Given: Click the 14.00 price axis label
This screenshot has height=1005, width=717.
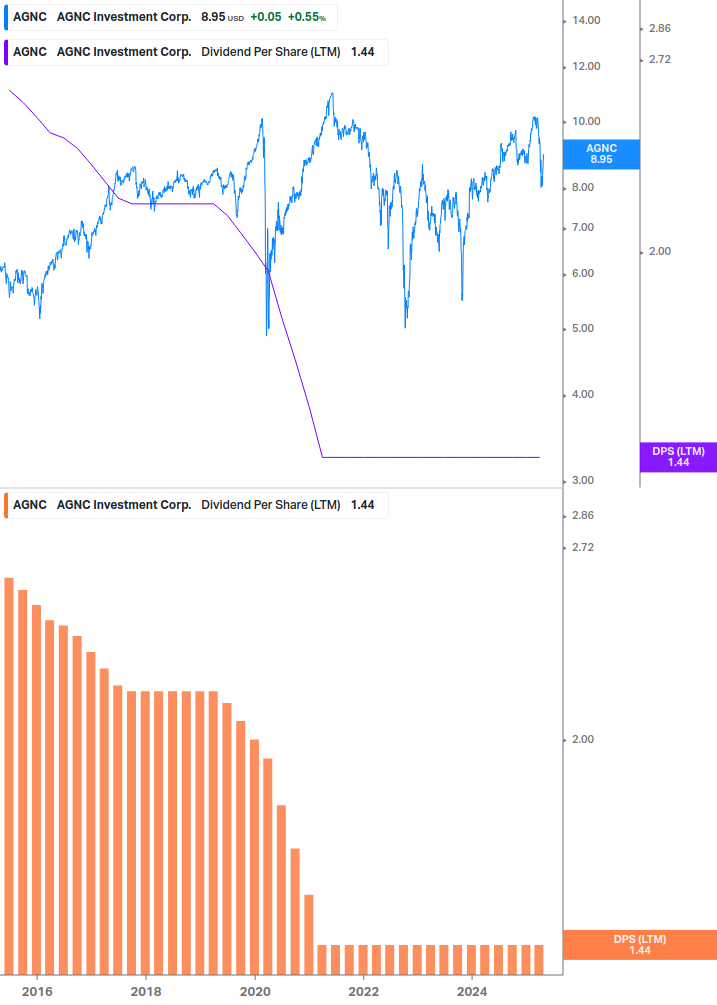Looking at the screenshot, I should coord(586,21).
